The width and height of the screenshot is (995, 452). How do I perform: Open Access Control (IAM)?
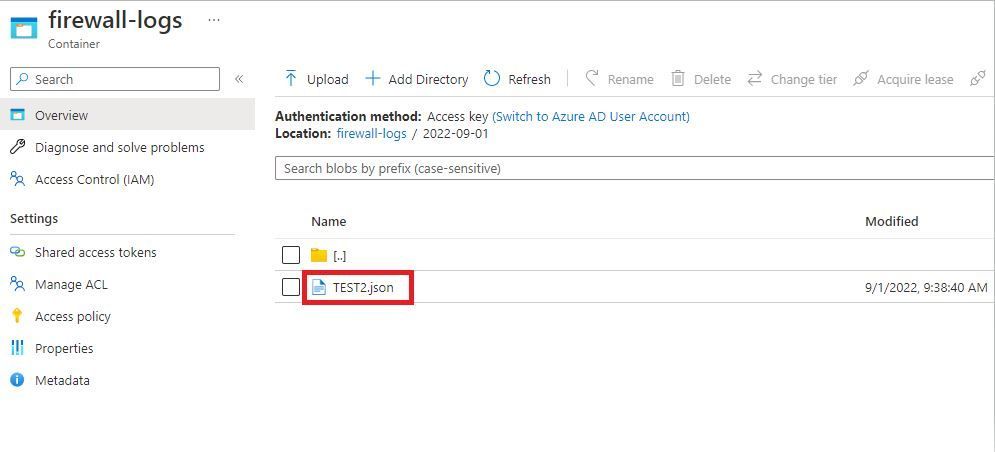tap(95, 180)
